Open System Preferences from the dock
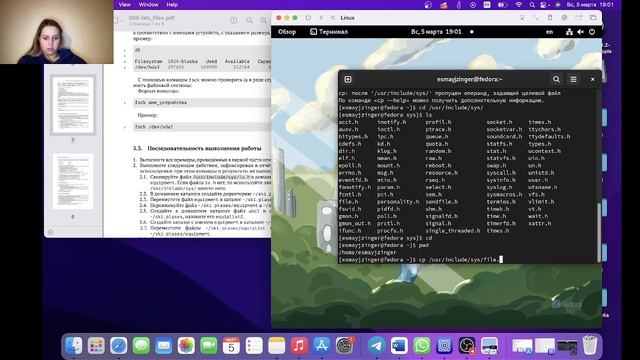Viewport: 640px width, 360px height. point(344,346)
